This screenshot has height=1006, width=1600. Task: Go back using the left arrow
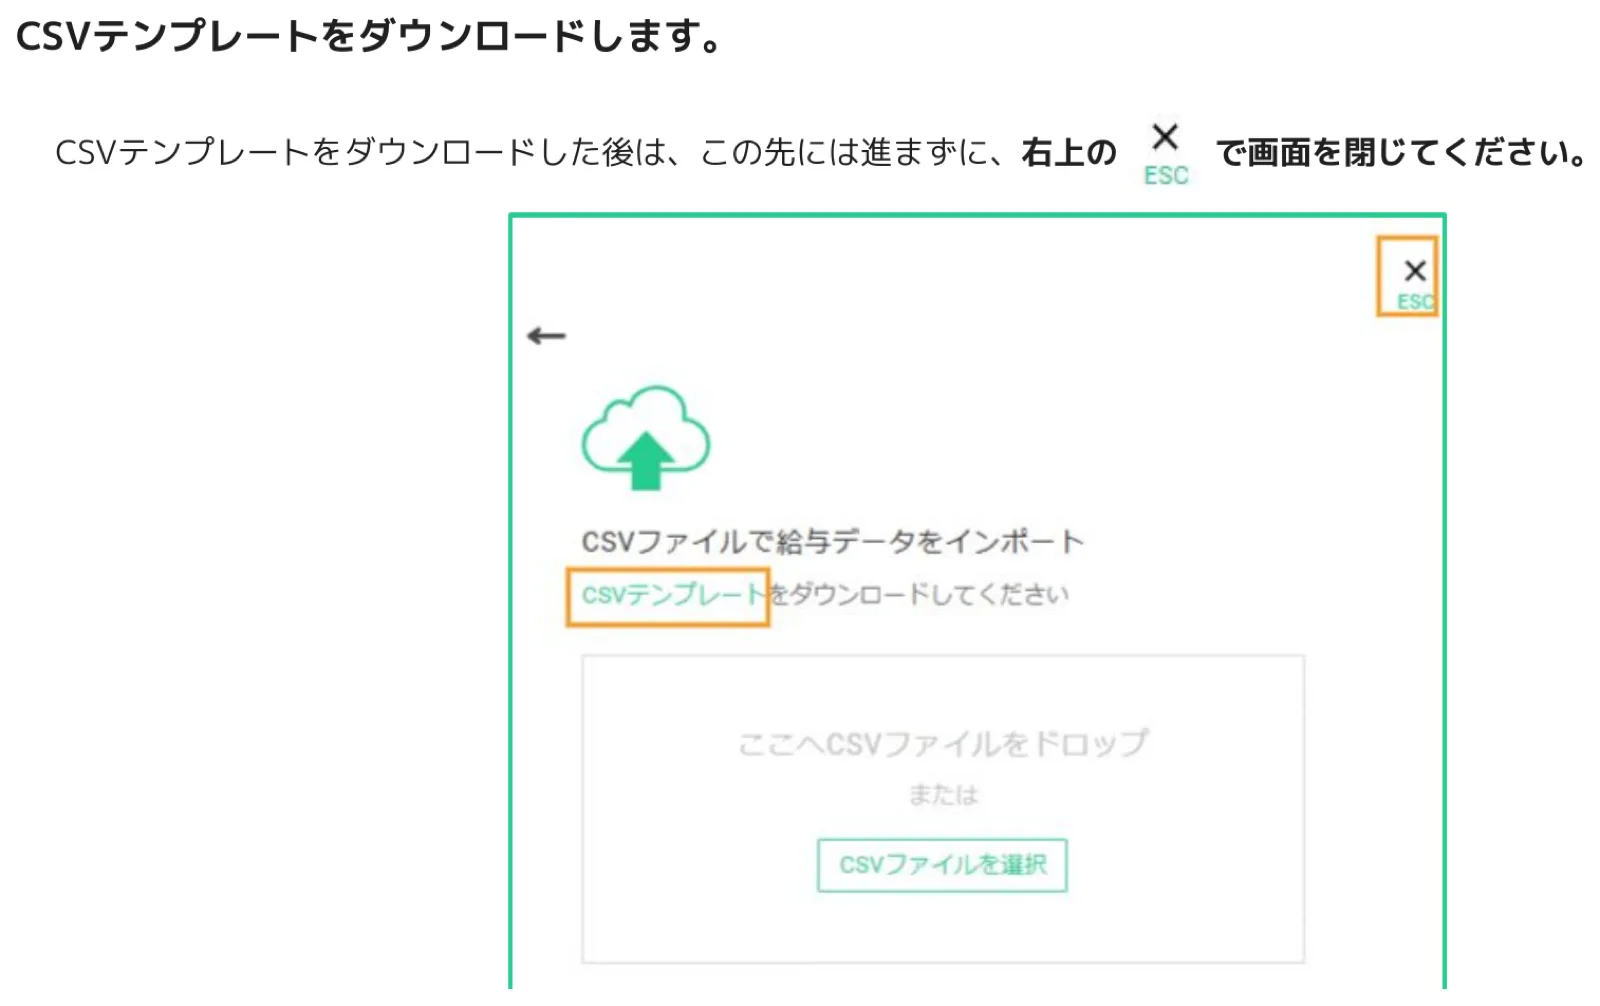click(546, 336)
